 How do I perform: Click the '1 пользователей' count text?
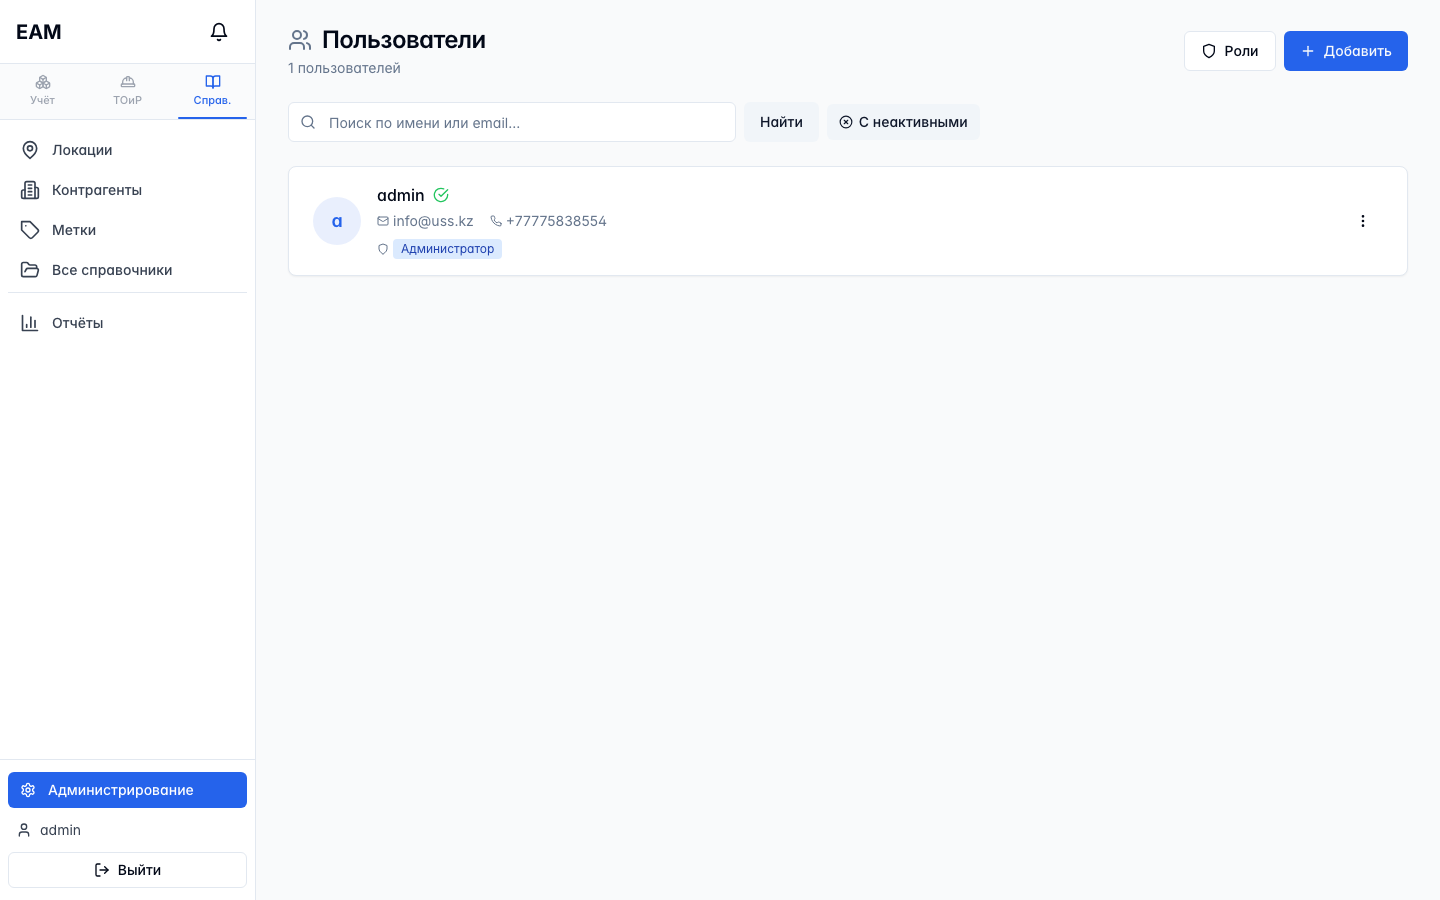click(x=344, y=68)
